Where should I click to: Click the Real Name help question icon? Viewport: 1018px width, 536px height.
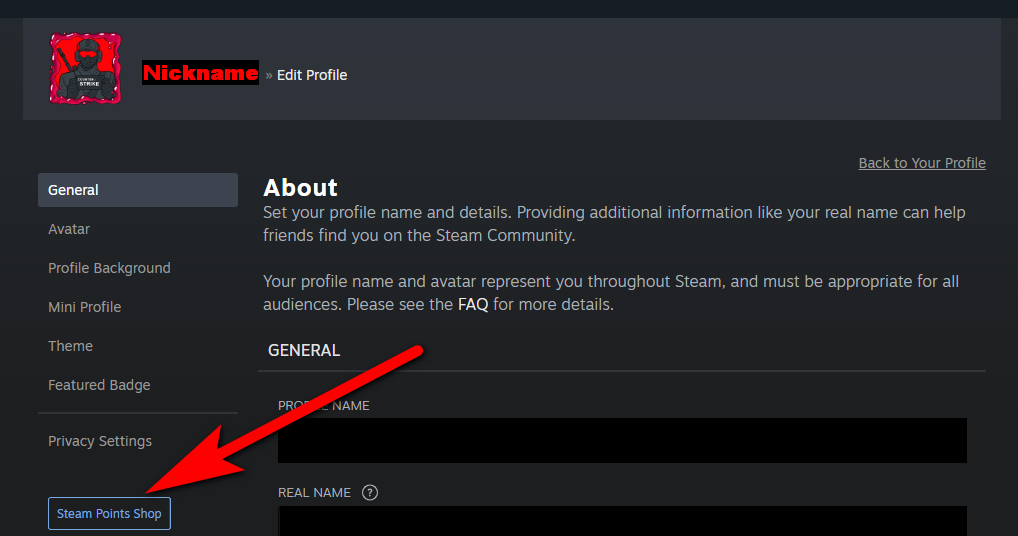370,493
